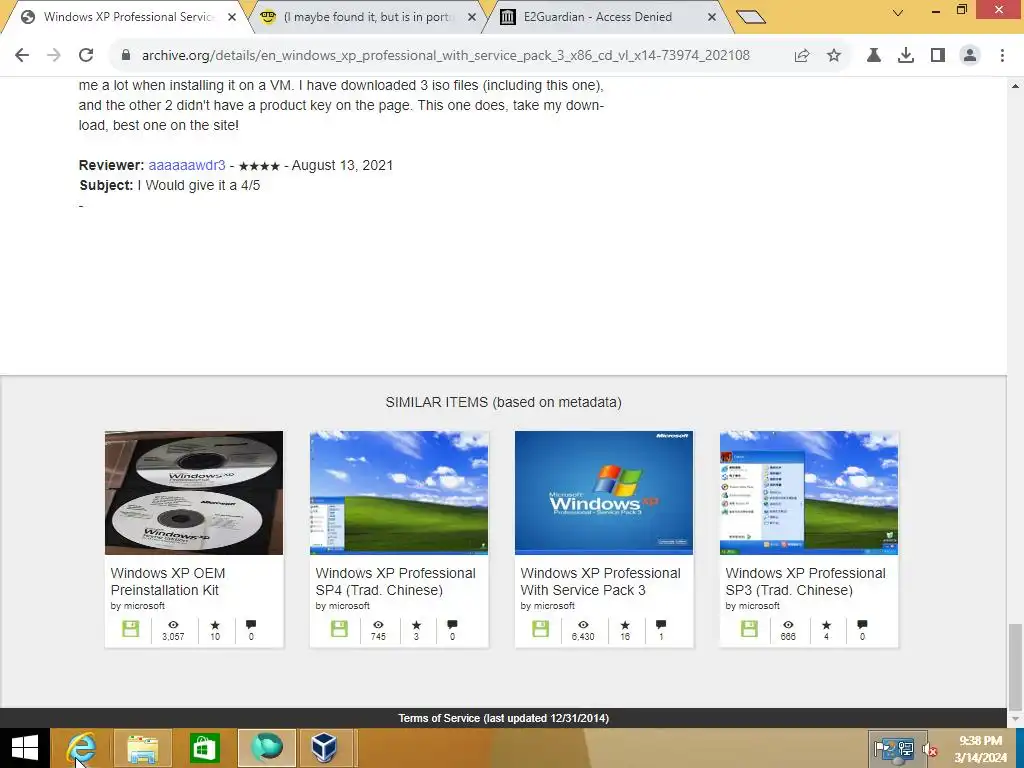
Task: Click the archive.org address bar
Action: (x=445, y=56)
